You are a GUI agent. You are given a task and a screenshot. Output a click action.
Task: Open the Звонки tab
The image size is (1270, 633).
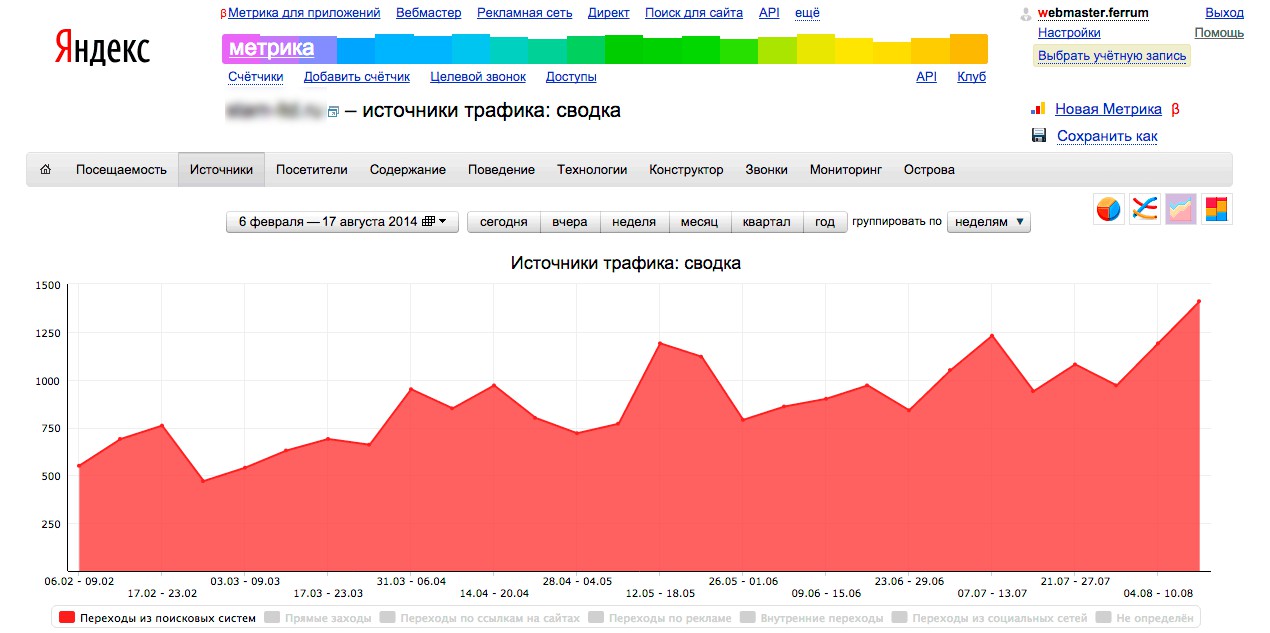coord(766,170)
